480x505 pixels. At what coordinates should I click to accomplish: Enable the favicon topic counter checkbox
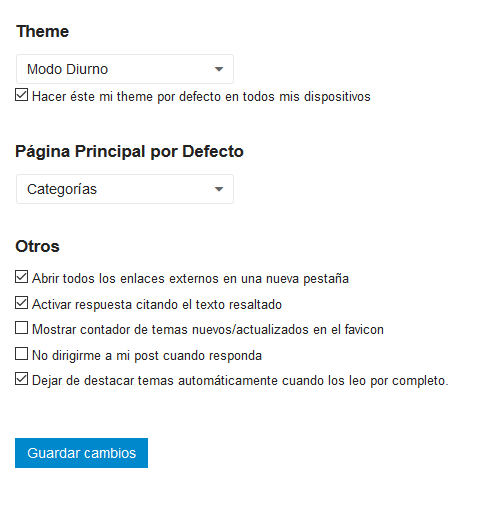[21, 328]
